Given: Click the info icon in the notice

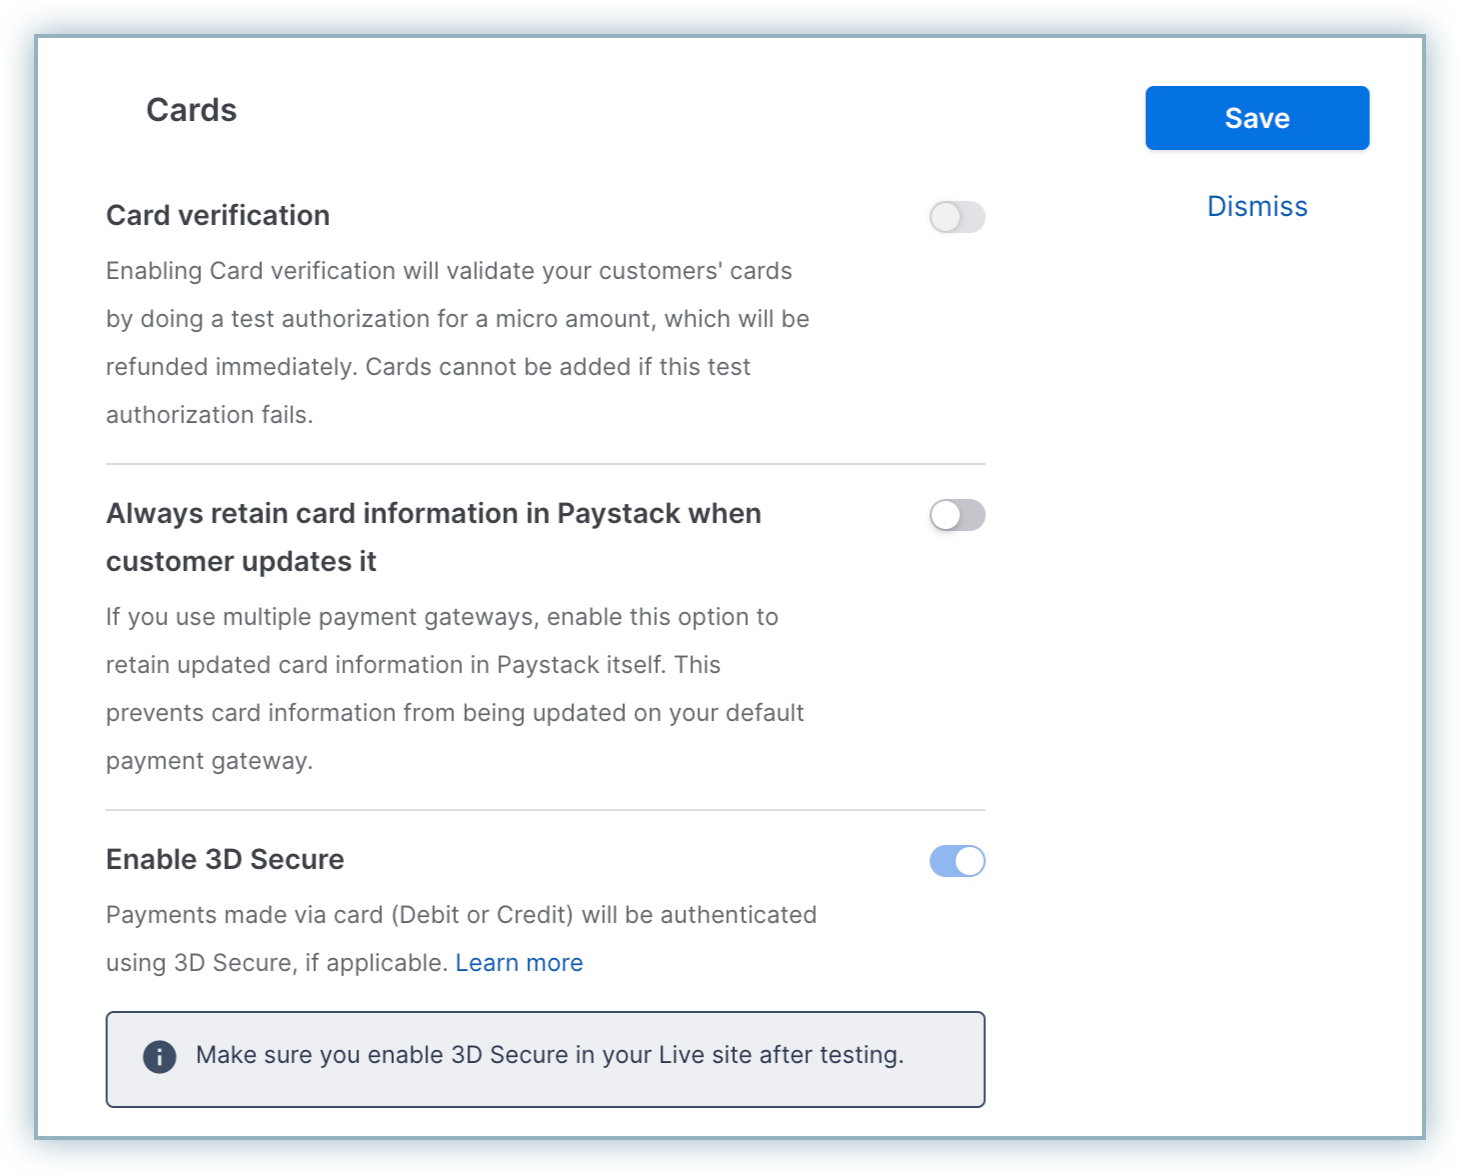Looking at the screenshot, I should (160, 1057).
